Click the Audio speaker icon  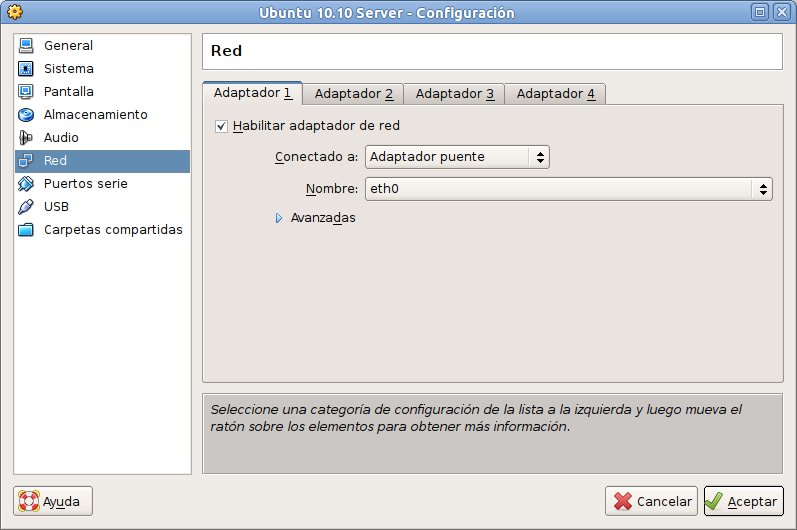[26, 138]
